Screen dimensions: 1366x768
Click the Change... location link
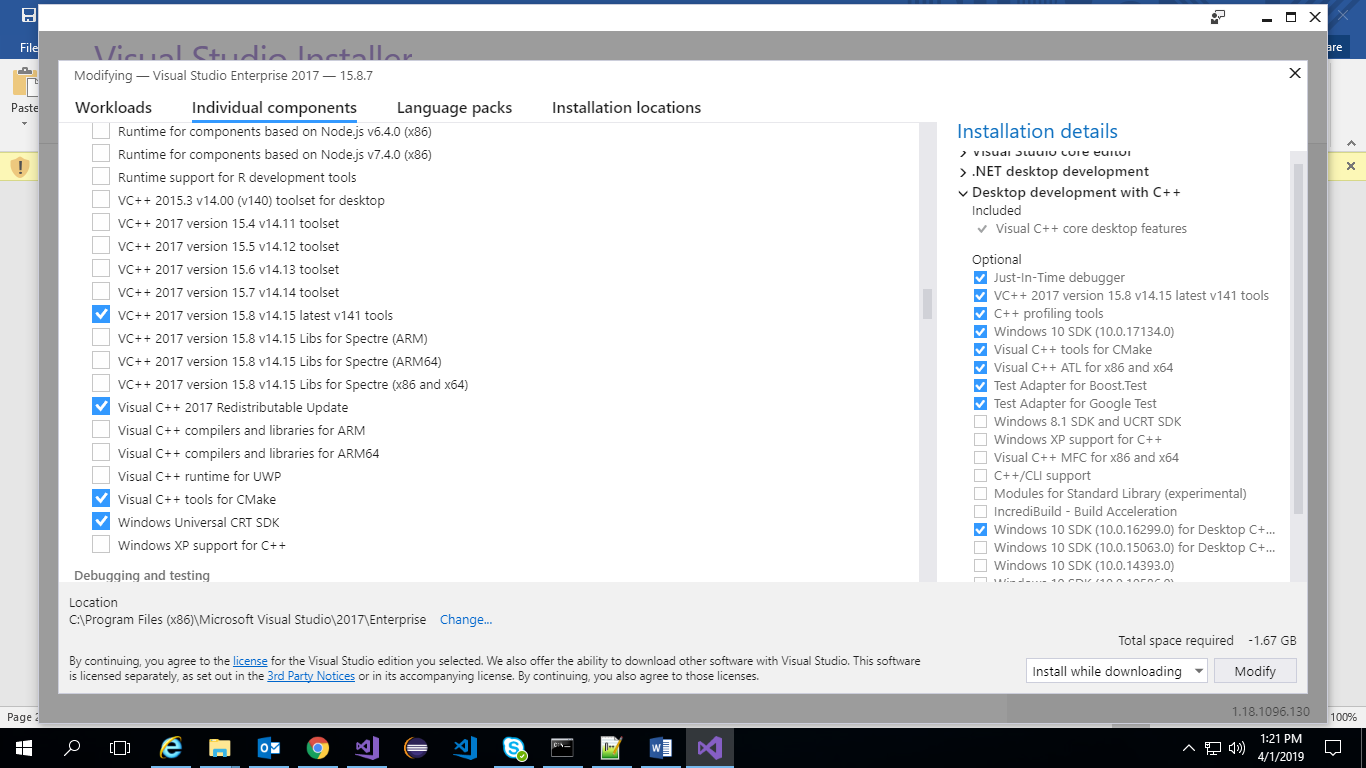point(466,620)
